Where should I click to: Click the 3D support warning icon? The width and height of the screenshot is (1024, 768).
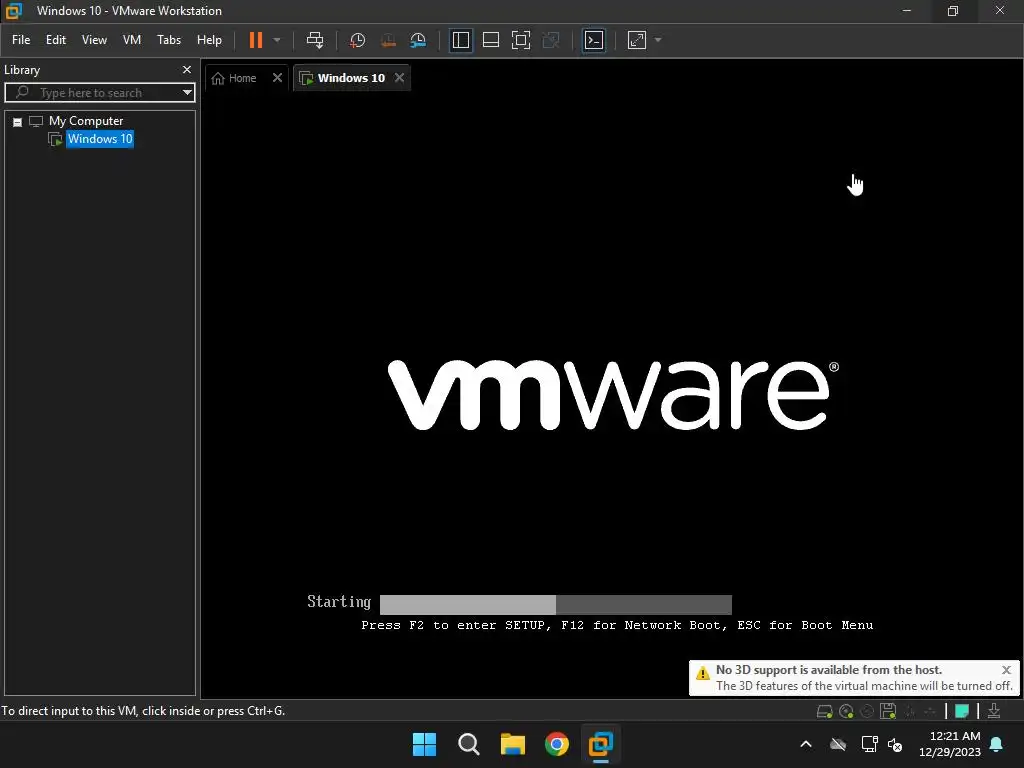(703, 673)
